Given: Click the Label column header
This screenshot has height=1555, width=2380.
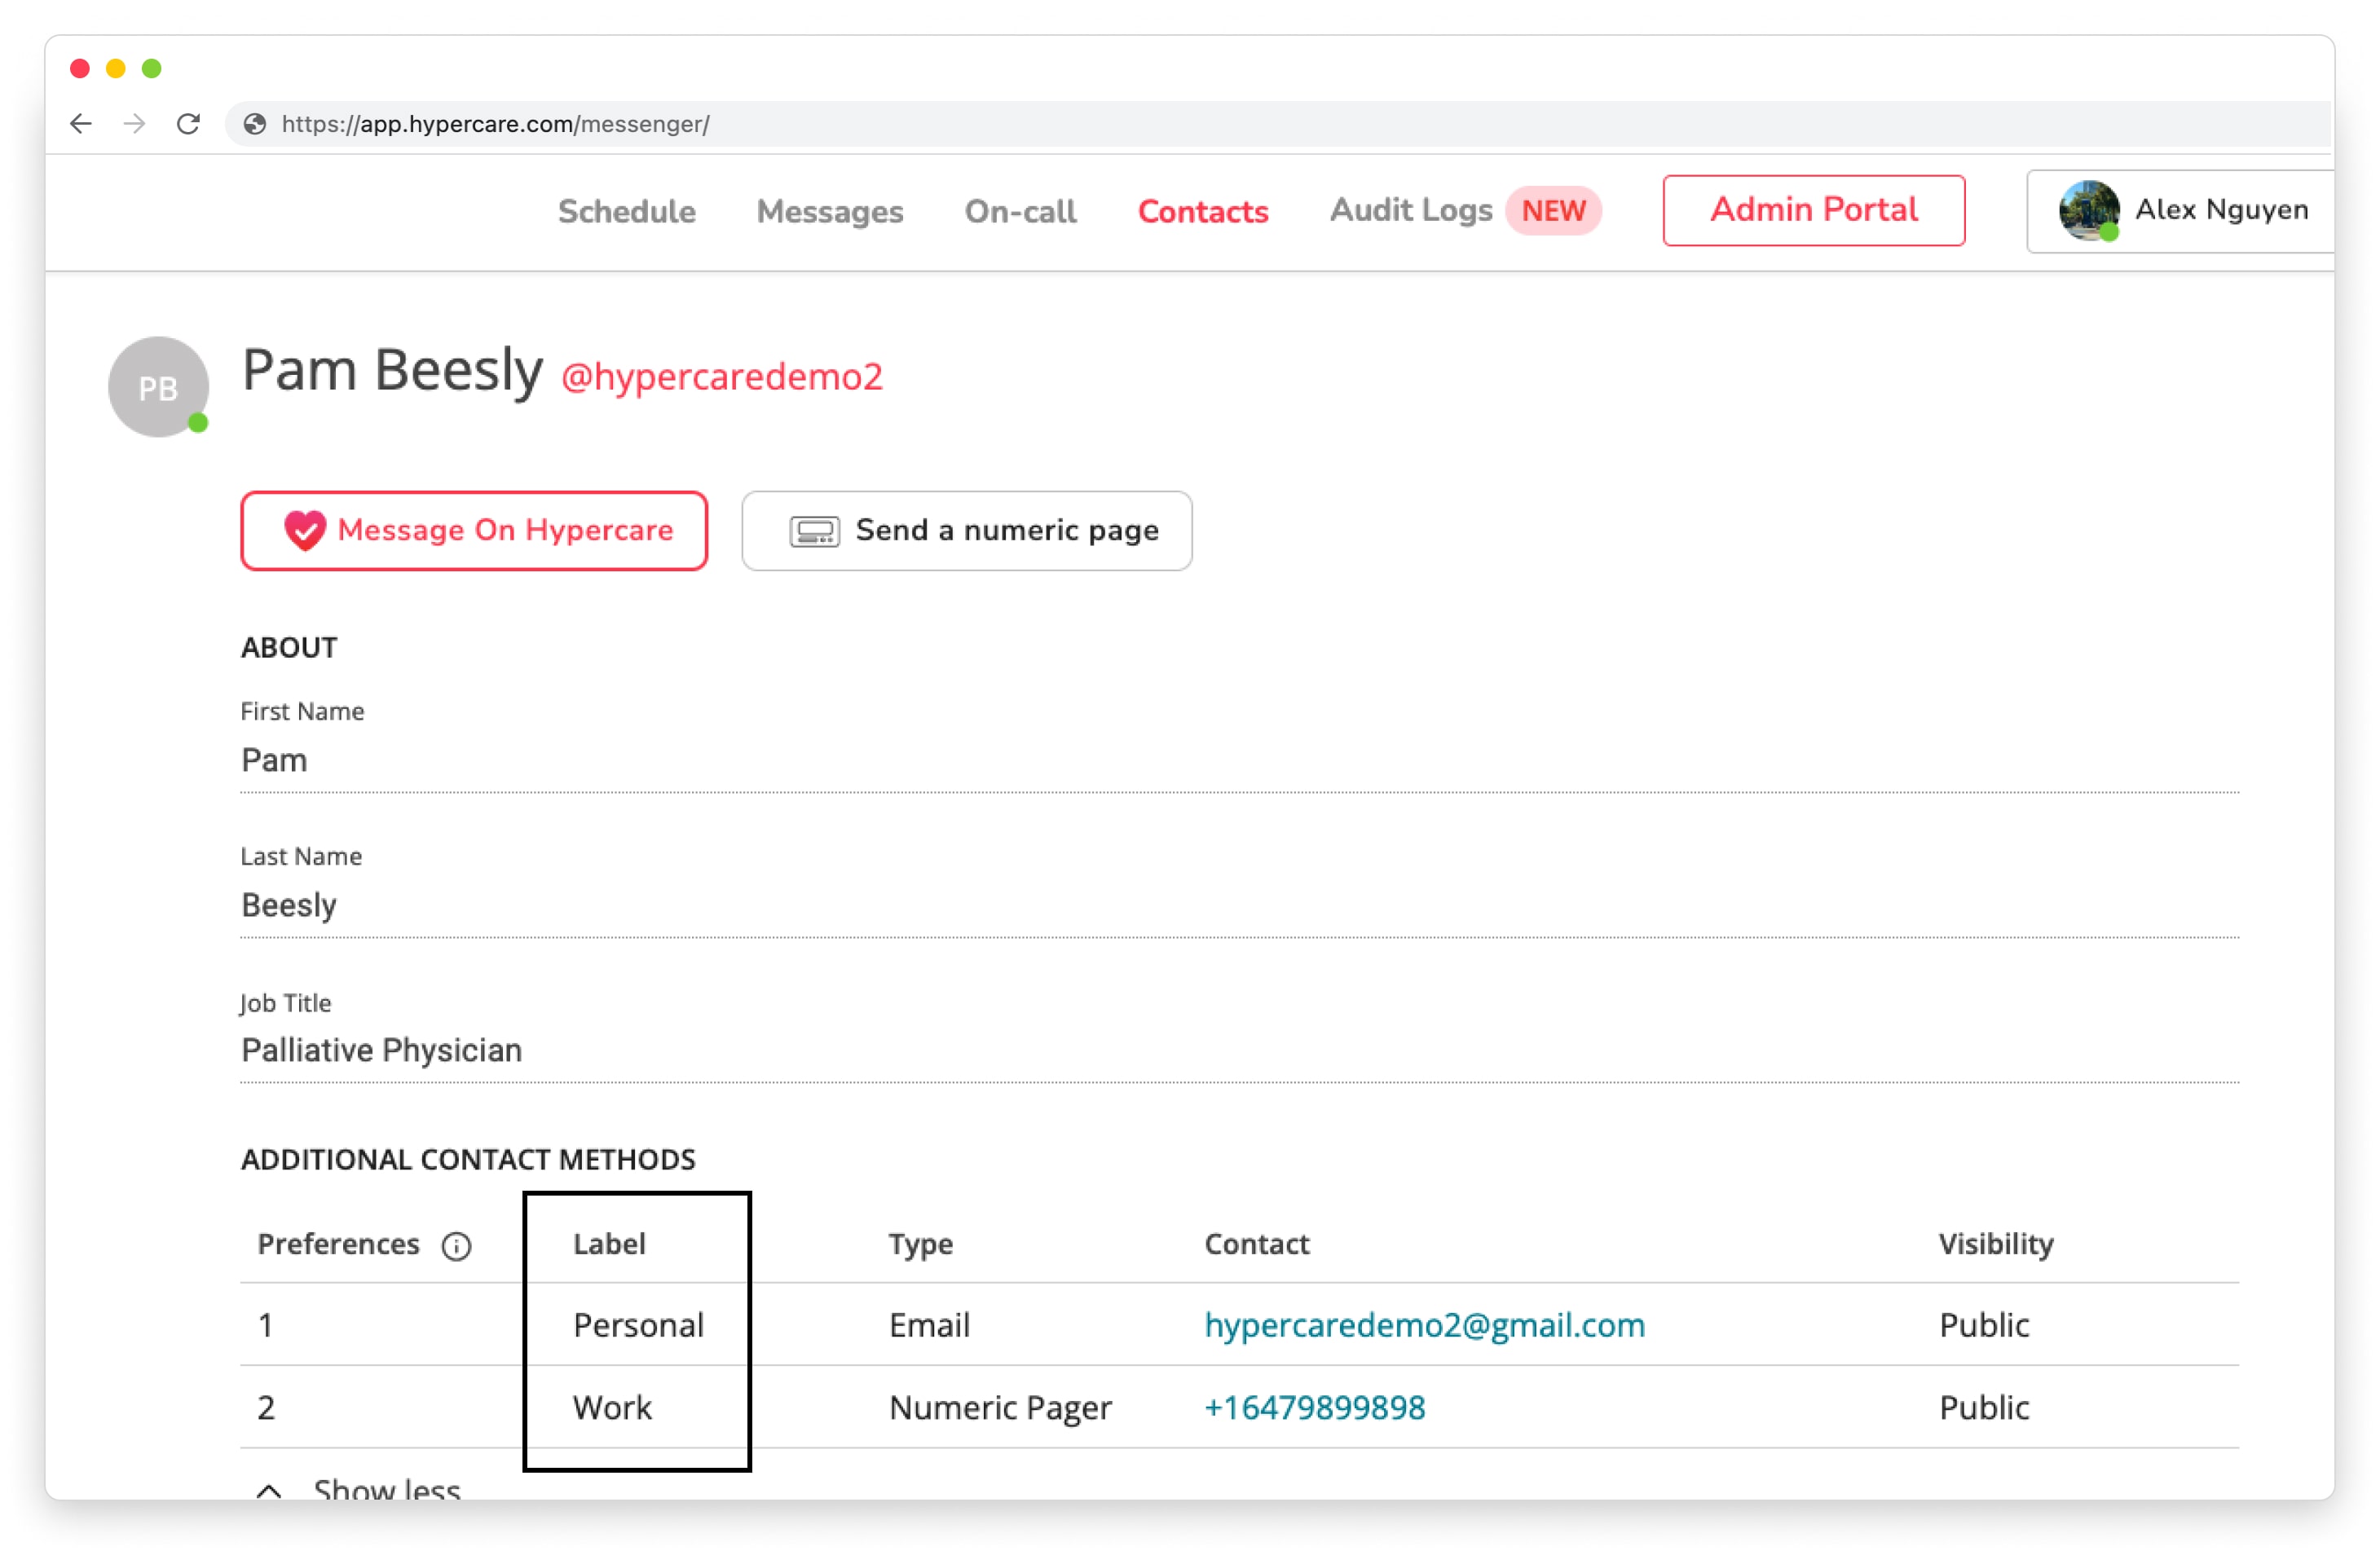Looking at the screenshot, I should tap(609, 1244).
